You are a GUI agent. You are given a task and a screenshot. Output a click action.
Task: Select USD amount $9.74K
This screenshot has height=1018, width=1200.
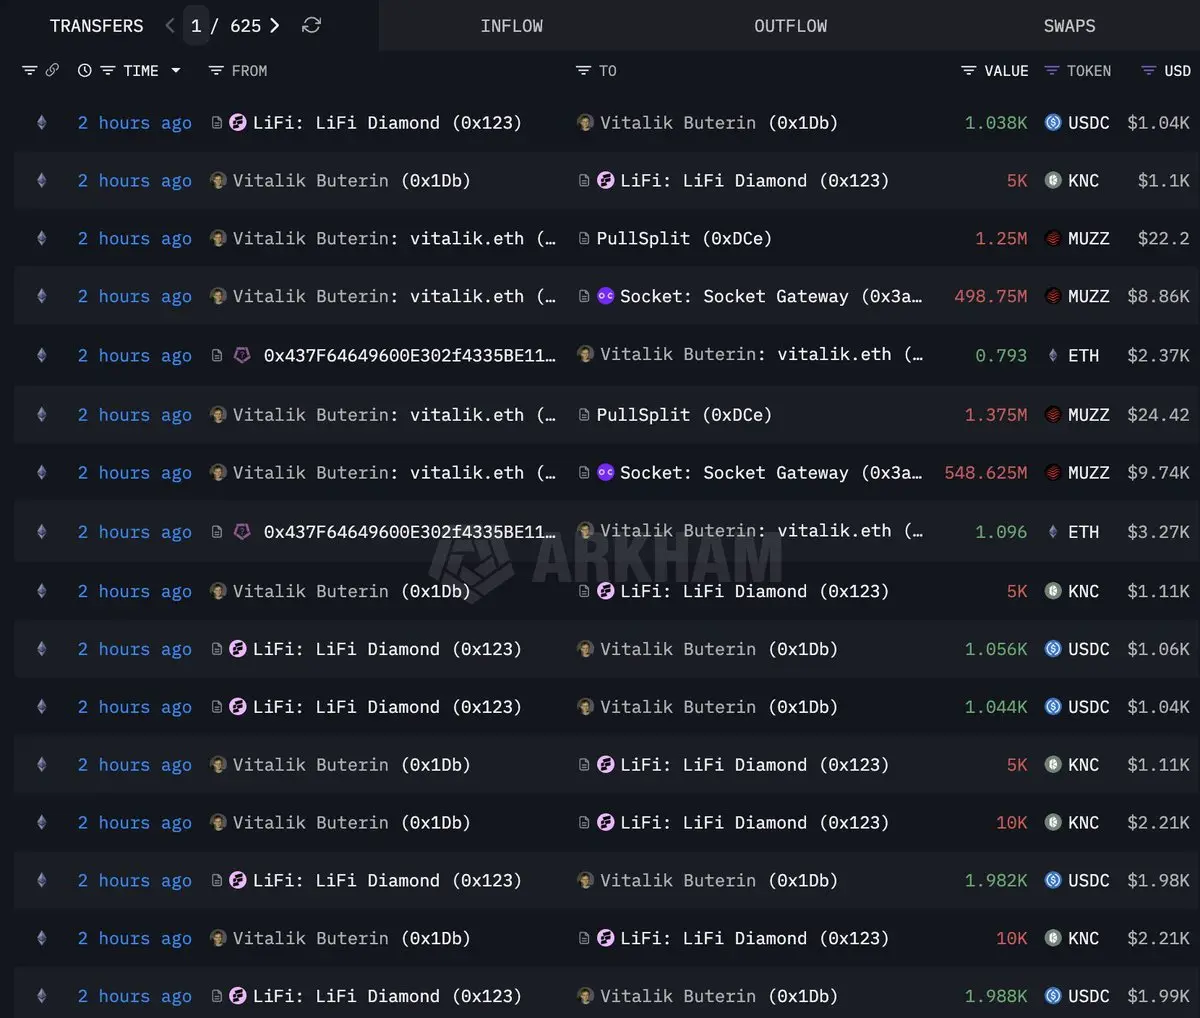coord(1158,473)
